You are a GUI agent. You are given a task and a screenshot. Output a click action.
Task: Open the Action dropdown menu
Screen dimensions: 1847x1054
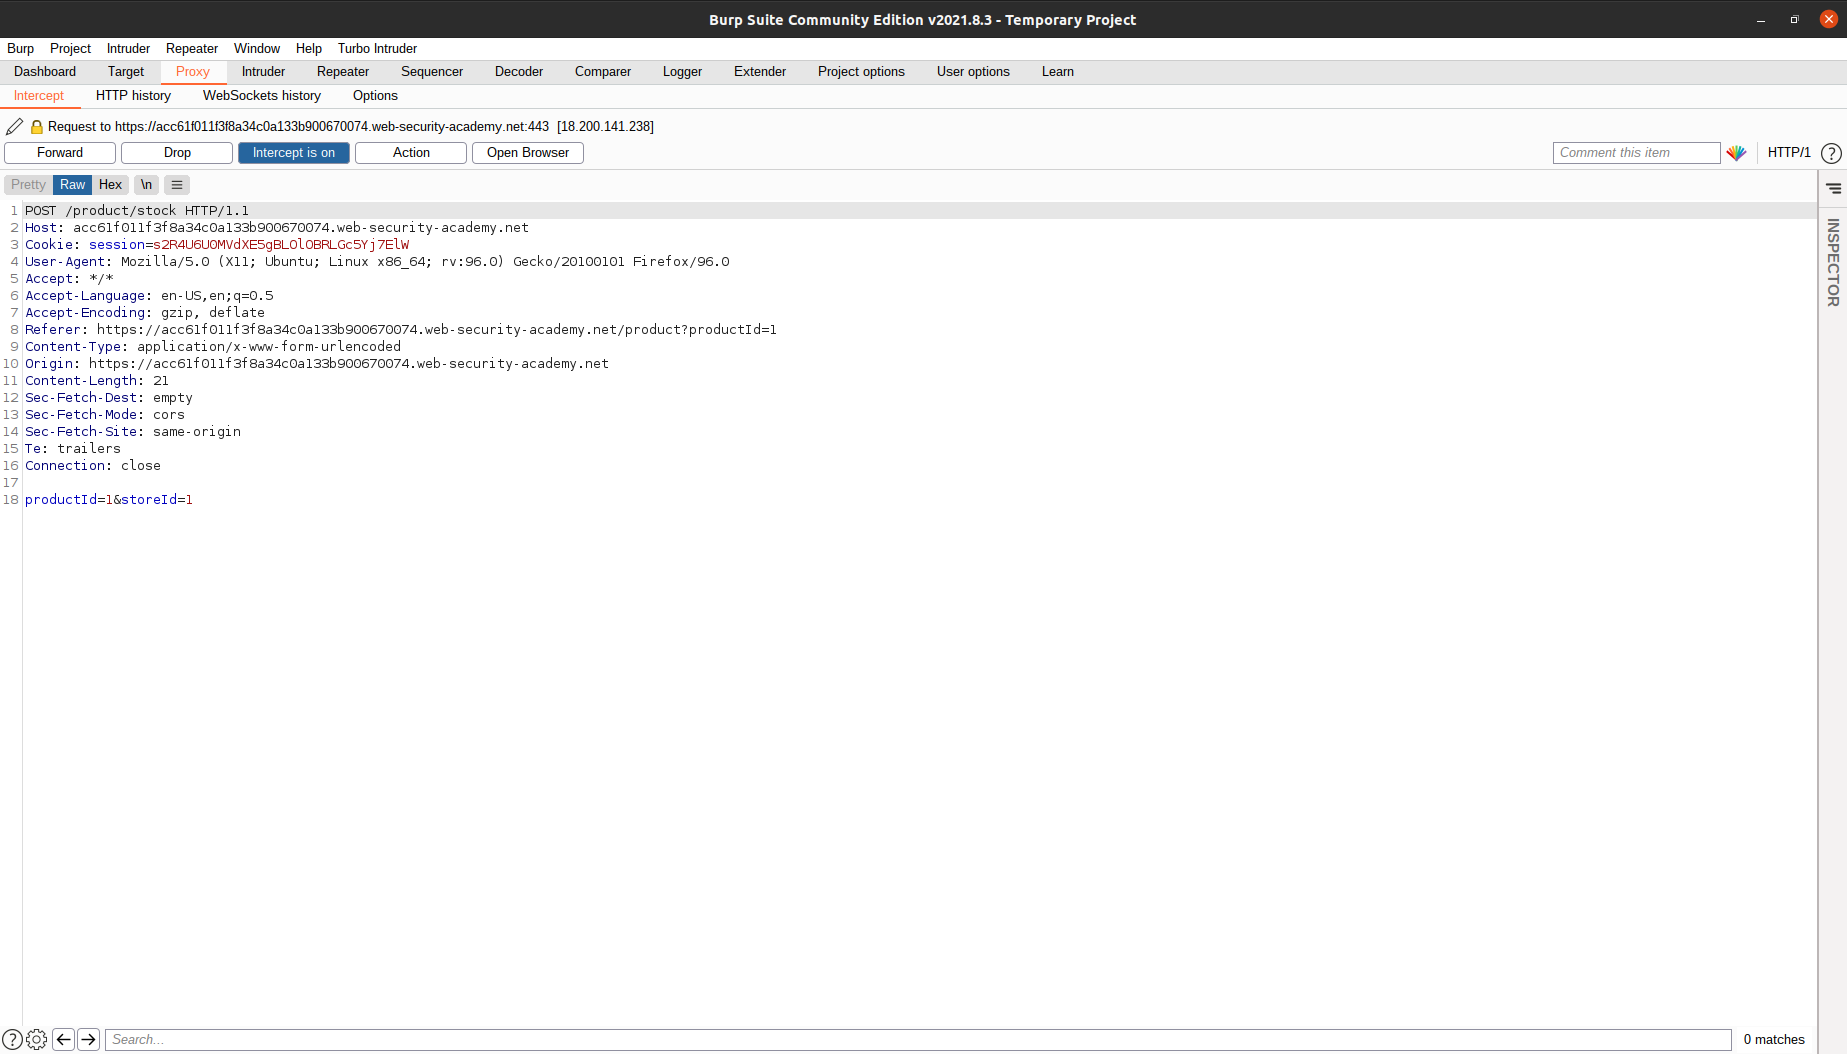[411, 153]
